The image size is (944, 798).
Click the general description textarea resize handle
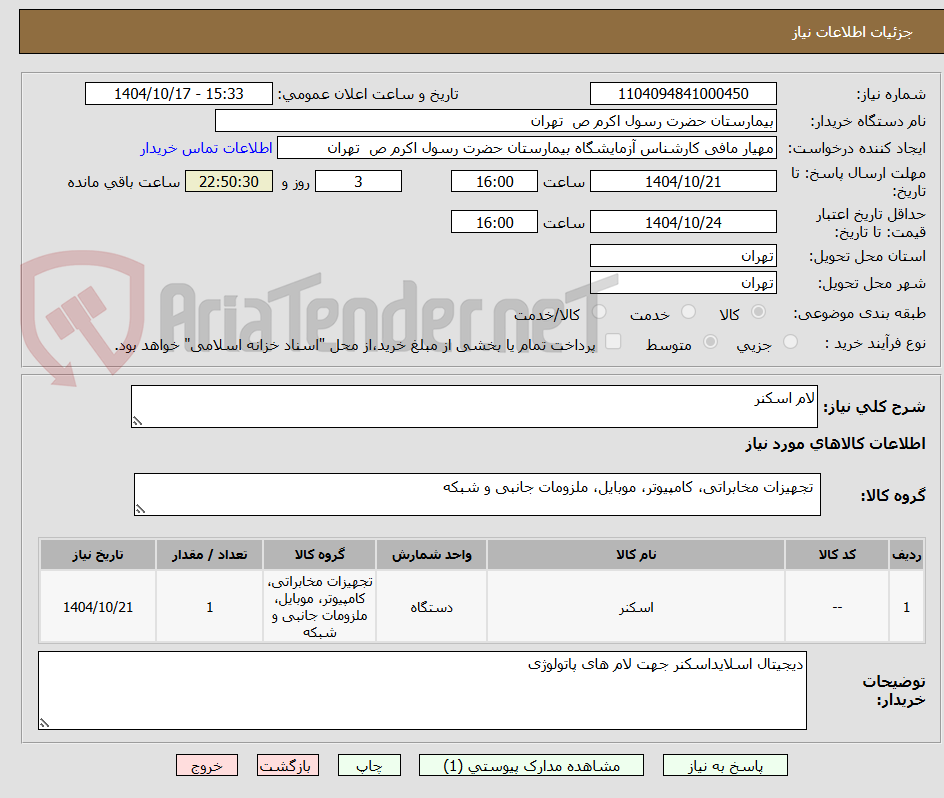[x=137, y=422]
